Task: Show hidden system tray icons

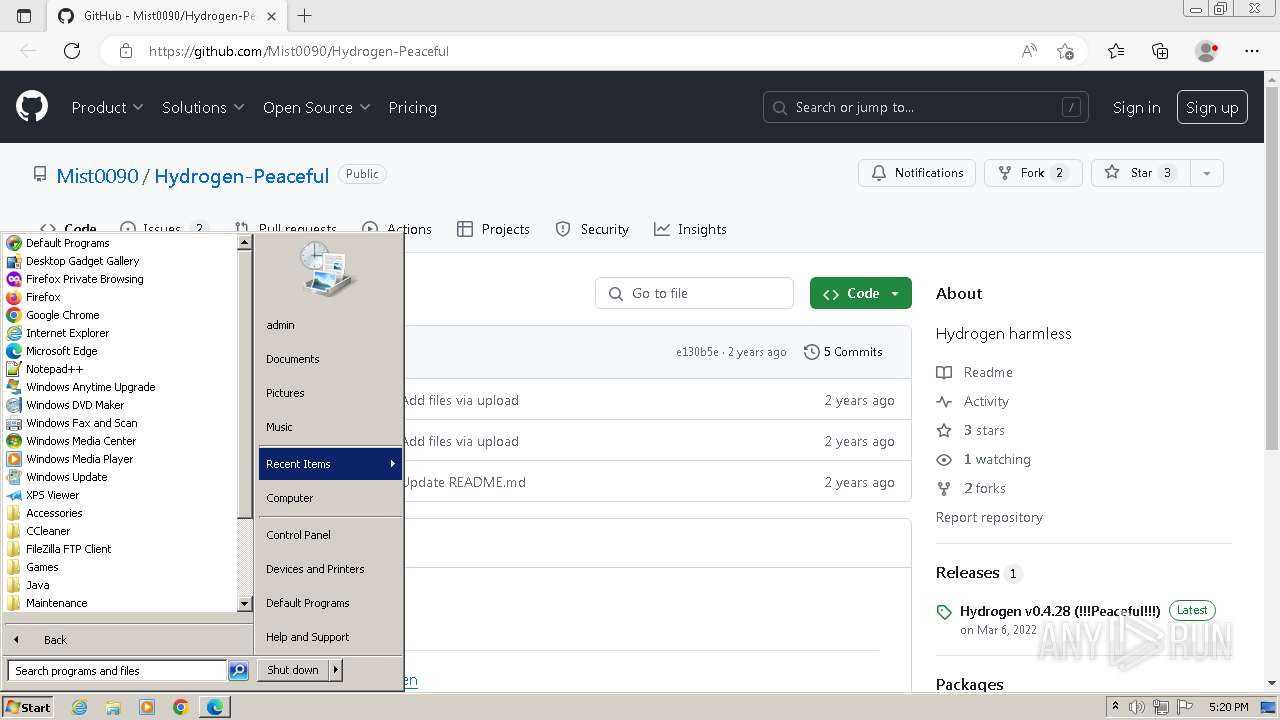Action: [1115, 707]
